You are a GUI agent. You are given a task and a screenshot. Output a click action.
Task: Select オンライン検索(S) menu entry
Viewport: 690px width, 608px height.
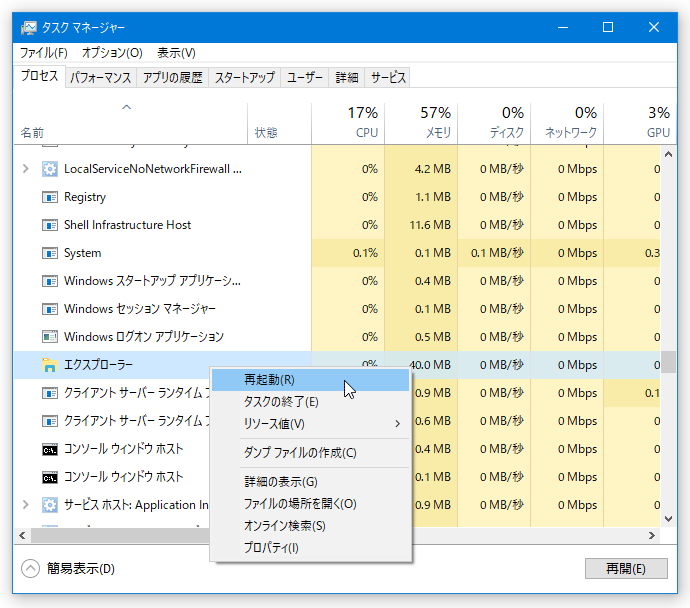[x=311, y=526]
